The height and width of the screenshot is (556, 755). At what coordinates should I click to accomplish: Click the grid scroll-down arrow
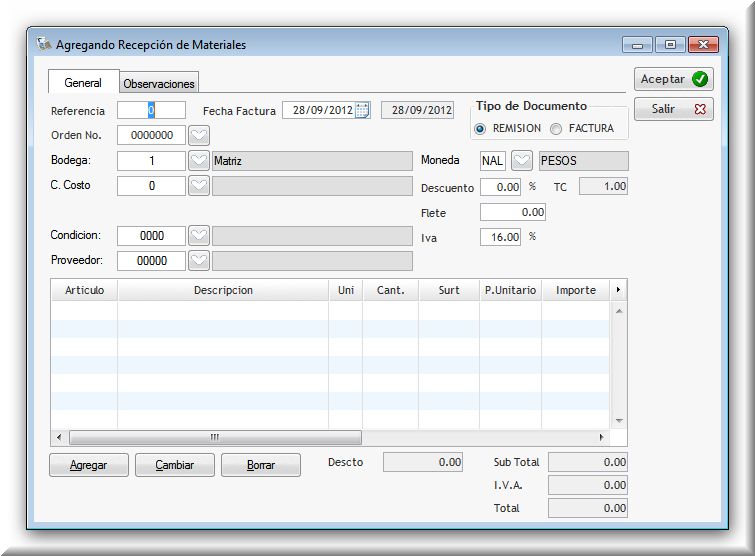(619, 421)
